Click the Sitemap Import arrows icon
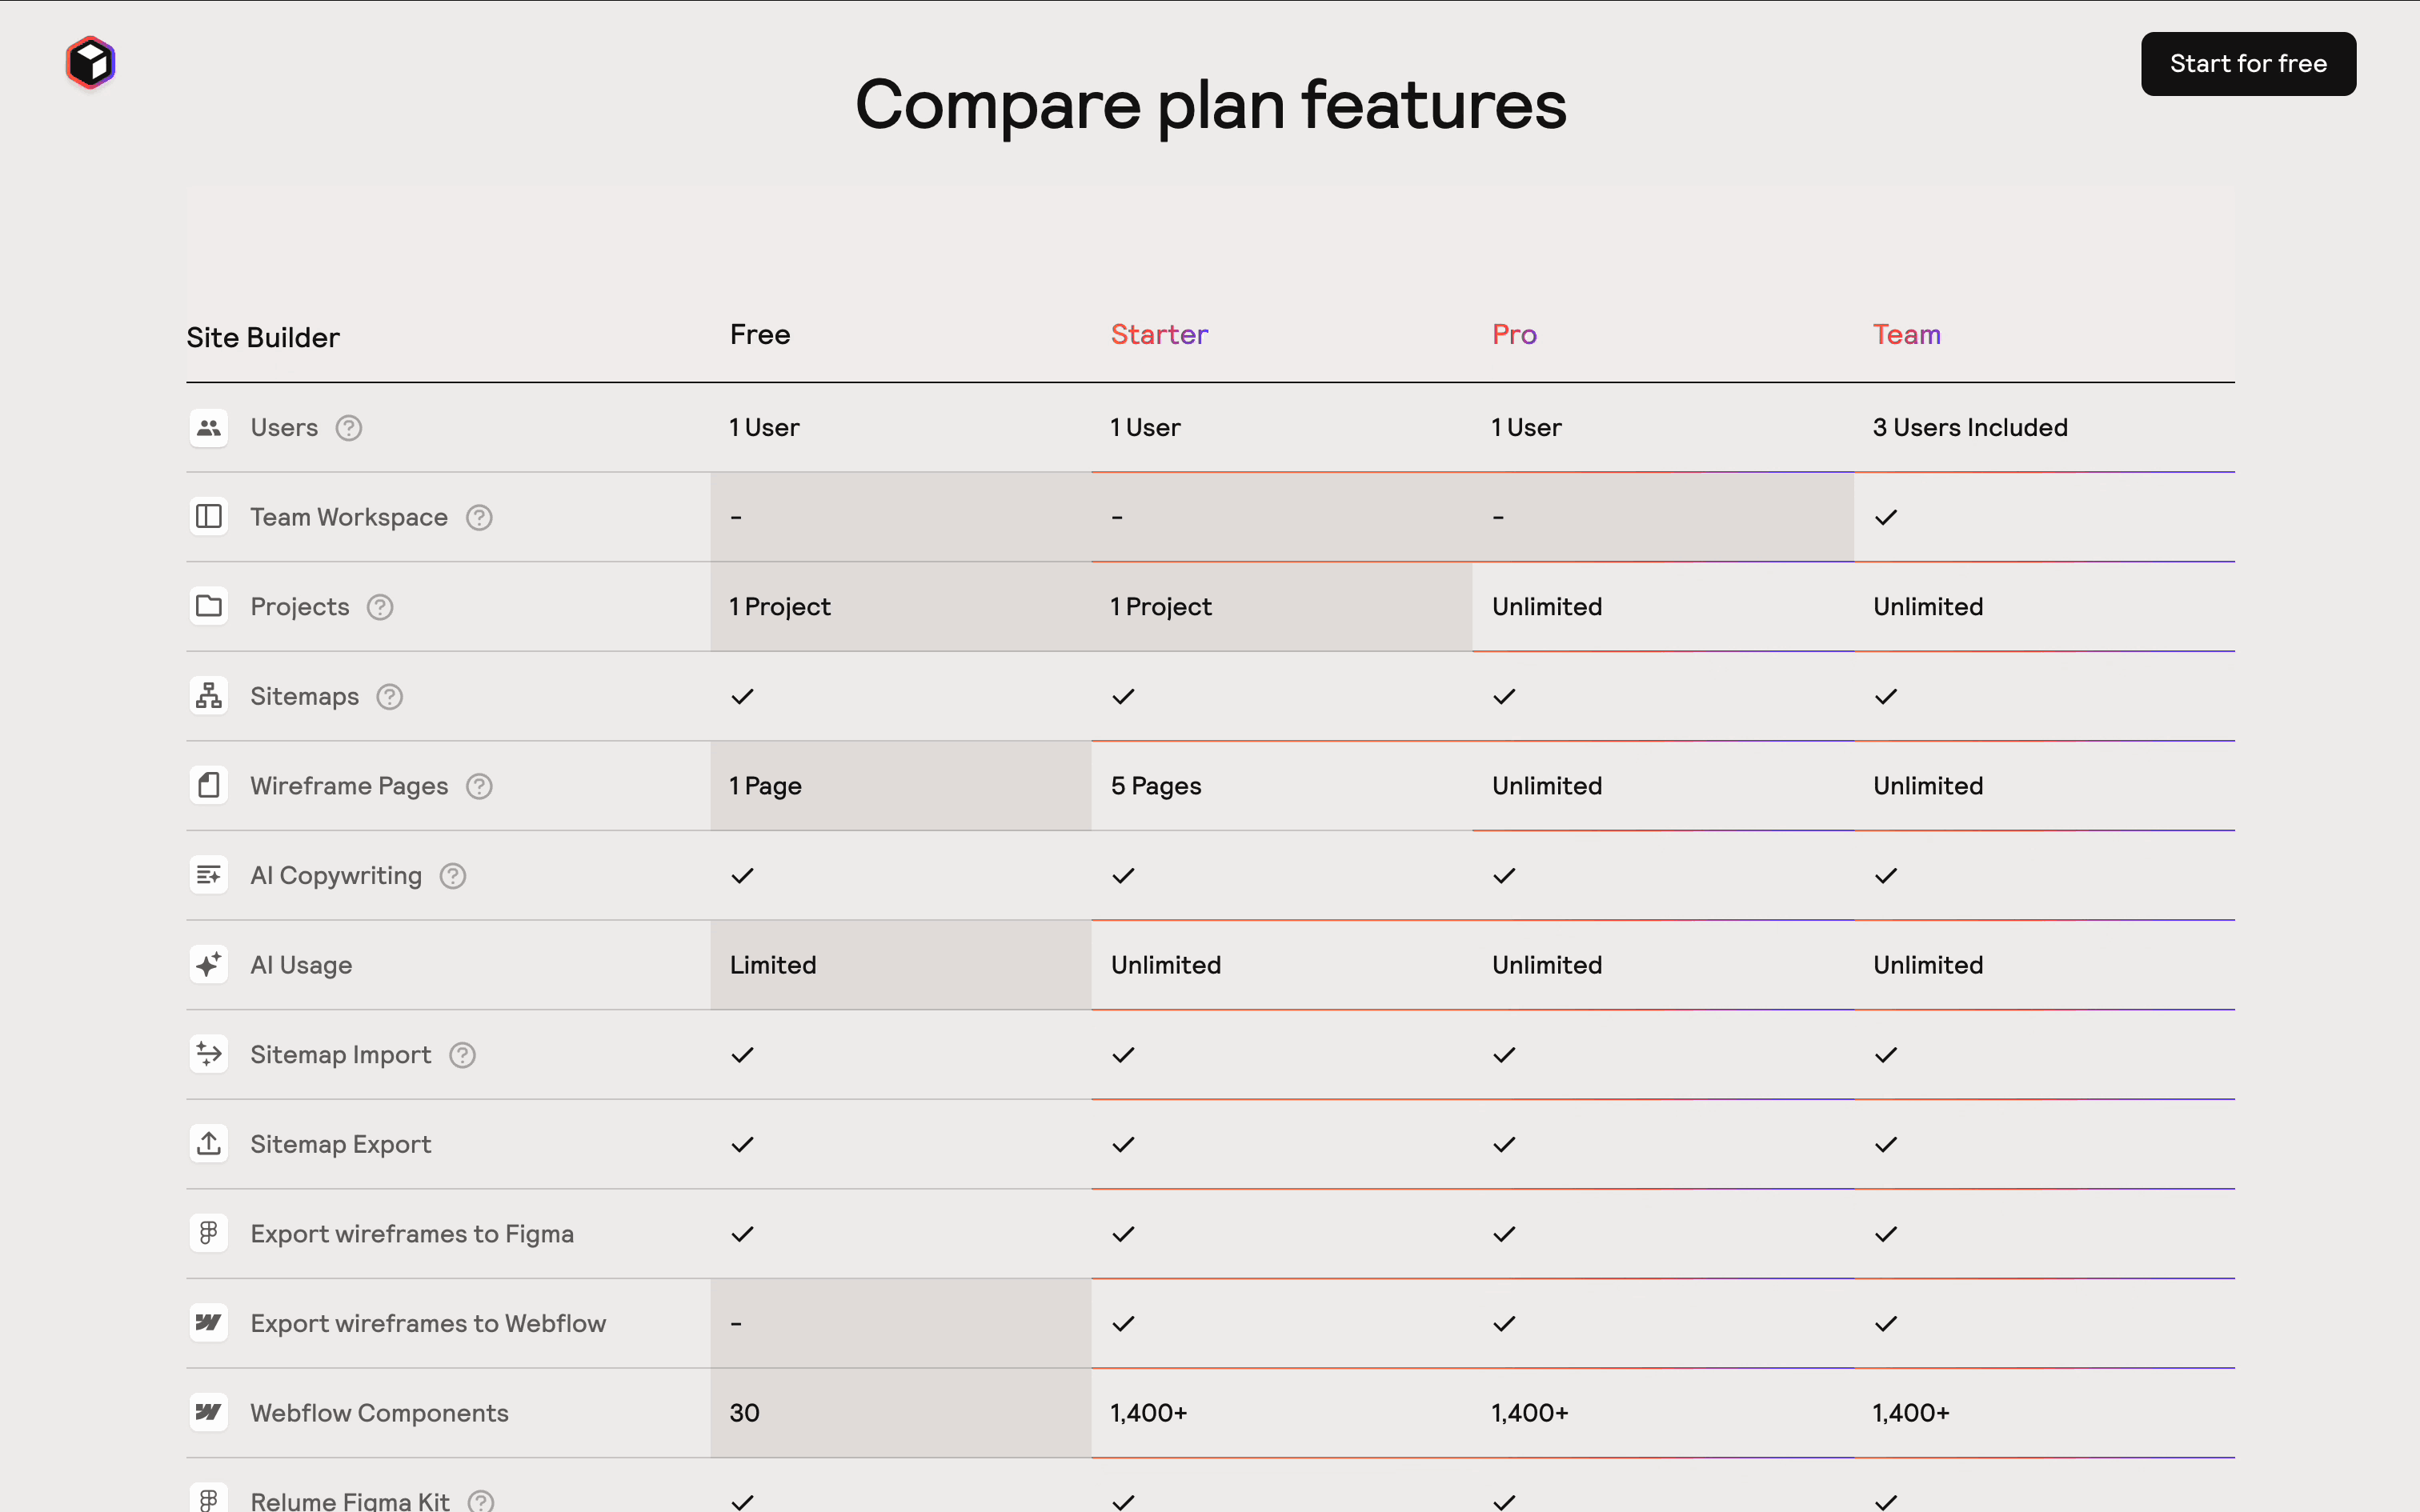 (209, 1053)
